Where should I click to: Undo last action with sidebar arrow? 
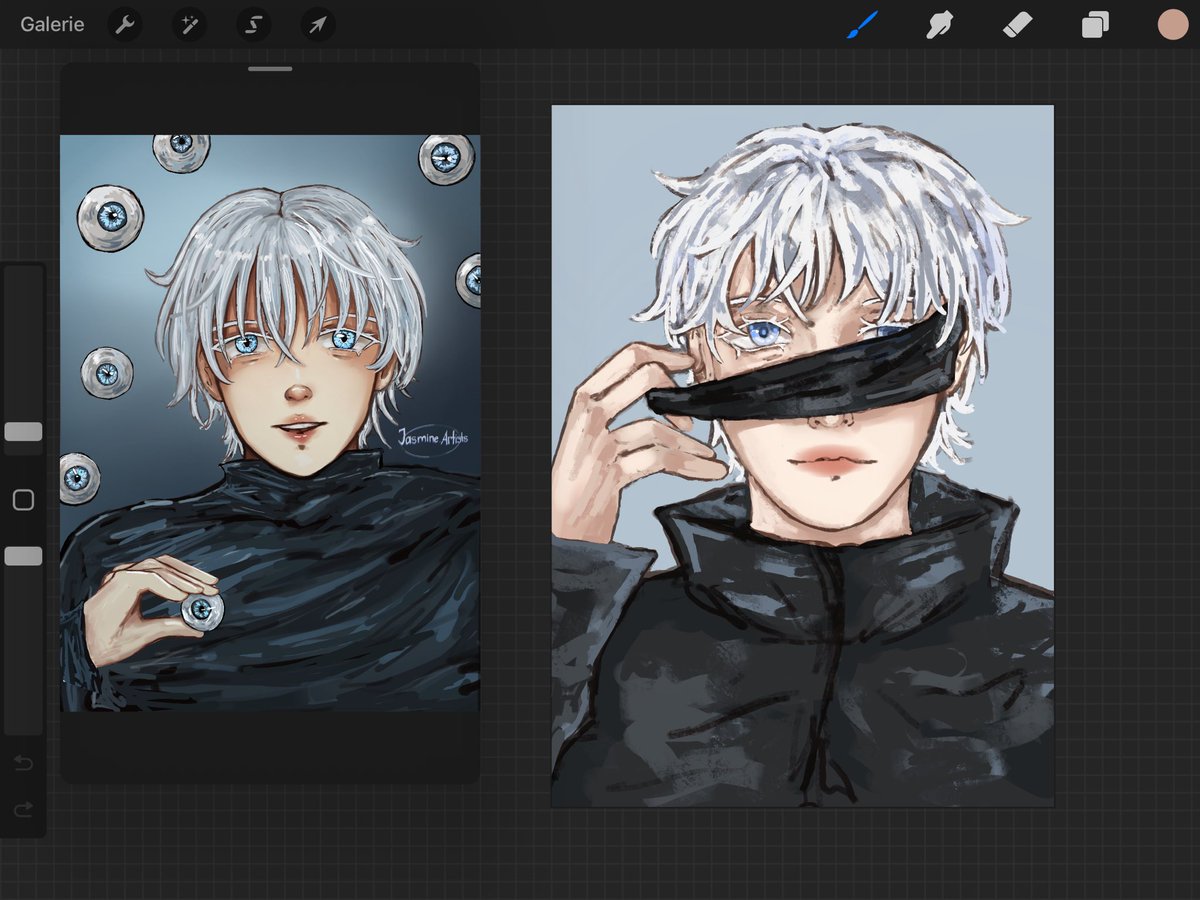pos(23,765)
